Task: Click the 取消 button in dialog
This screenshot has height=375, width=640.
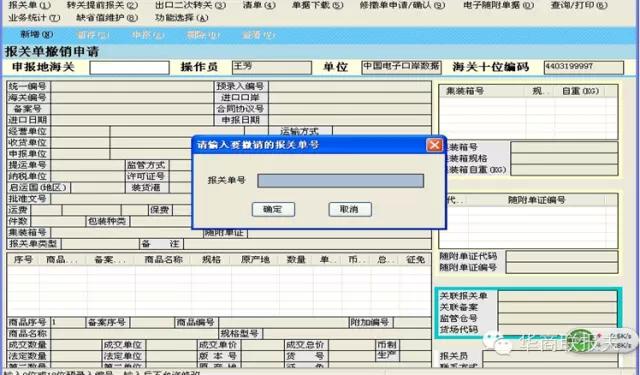Action: tap(350, 209)
